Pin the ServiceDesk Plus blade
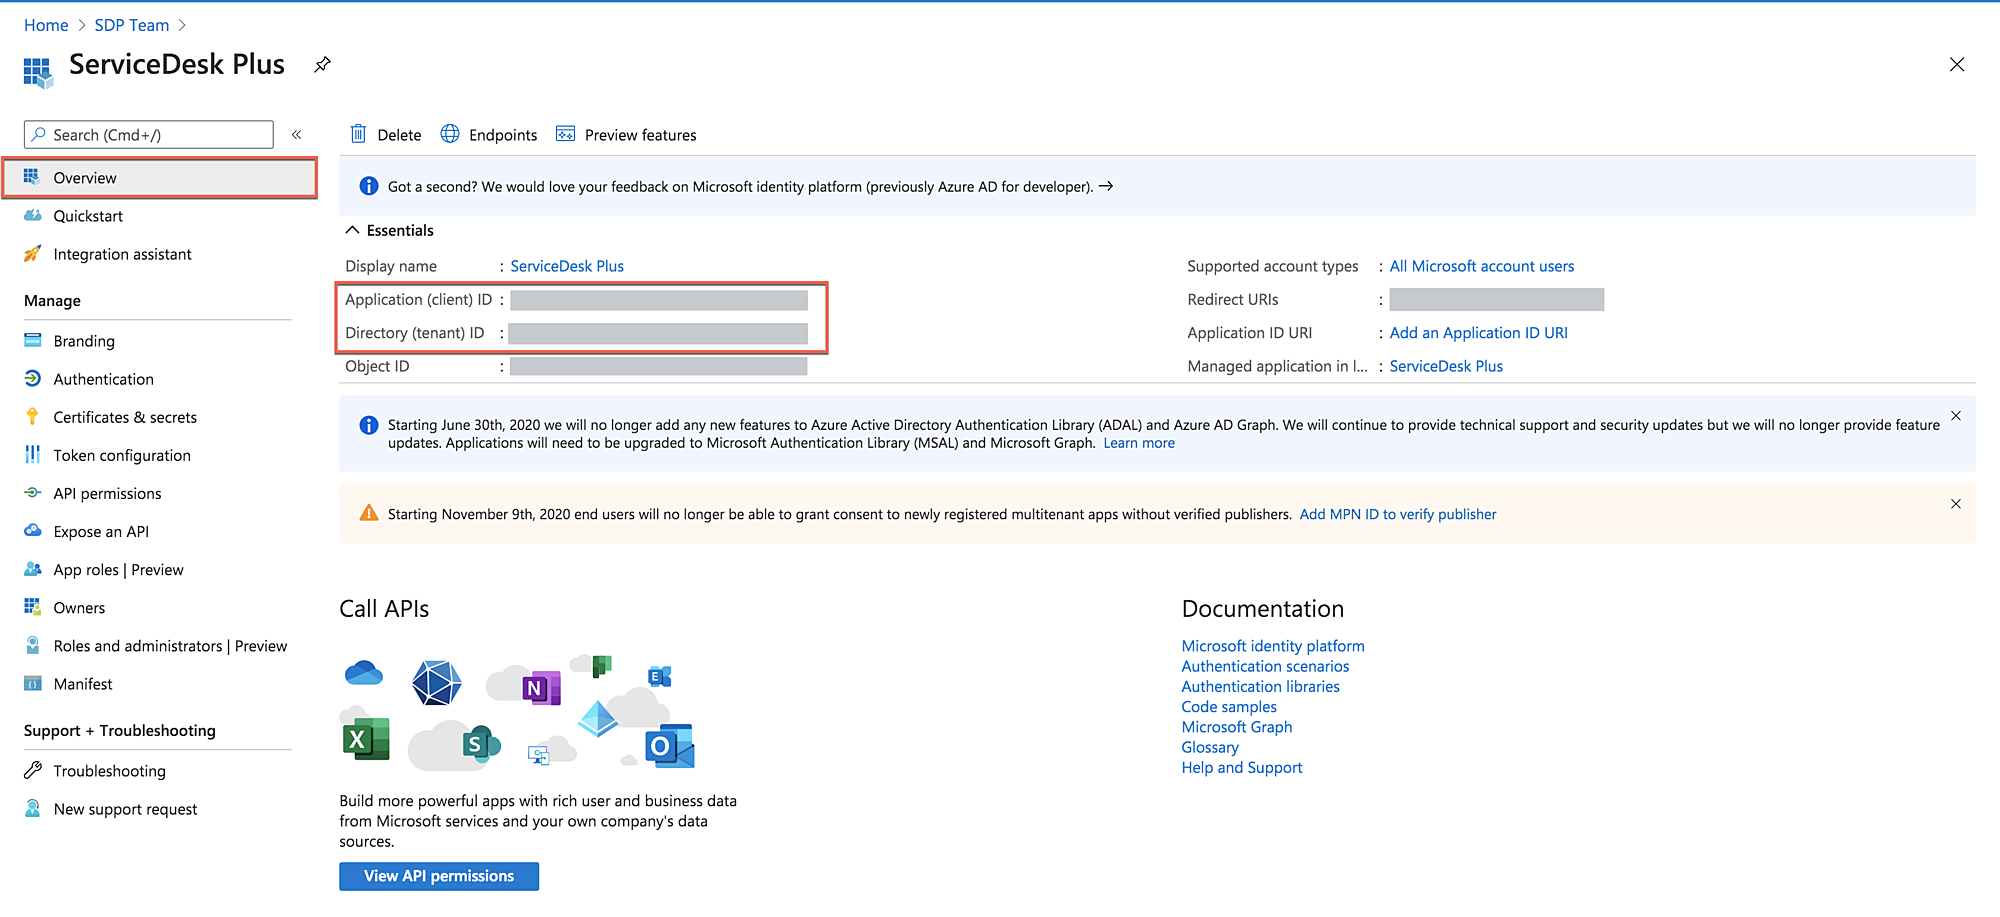The height and width of the screenshot is (917, 2000). tap(322, 65)
